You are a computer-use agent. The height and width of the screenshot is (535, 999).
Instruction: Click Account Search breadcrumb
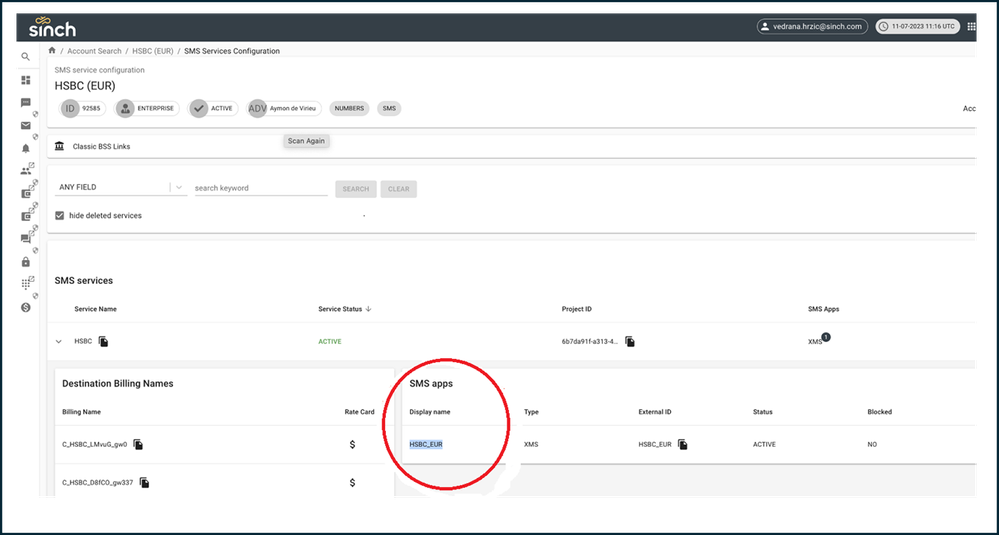[x=94, y=51]
